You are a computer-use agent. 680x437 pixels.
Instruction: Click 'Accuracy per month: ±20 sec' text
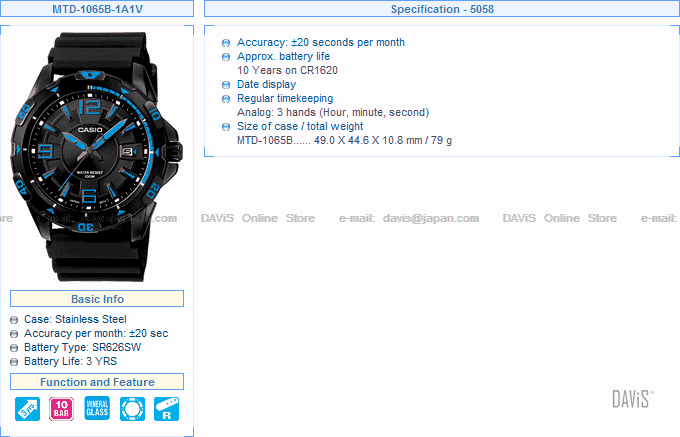click(x=96, y=333)
